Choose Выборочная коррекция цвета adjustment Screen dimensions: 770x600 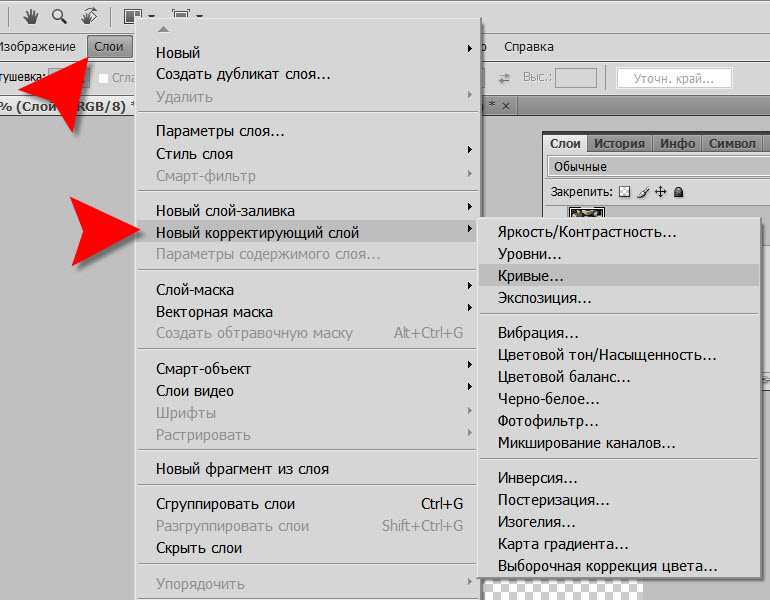tap(620, 566)
